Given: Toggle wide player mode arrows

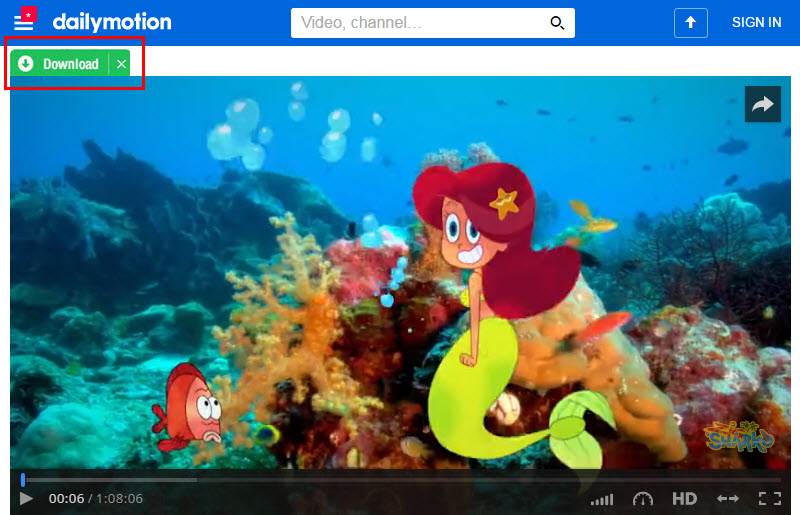Looking at the screenshot, I should pos(728,499).
